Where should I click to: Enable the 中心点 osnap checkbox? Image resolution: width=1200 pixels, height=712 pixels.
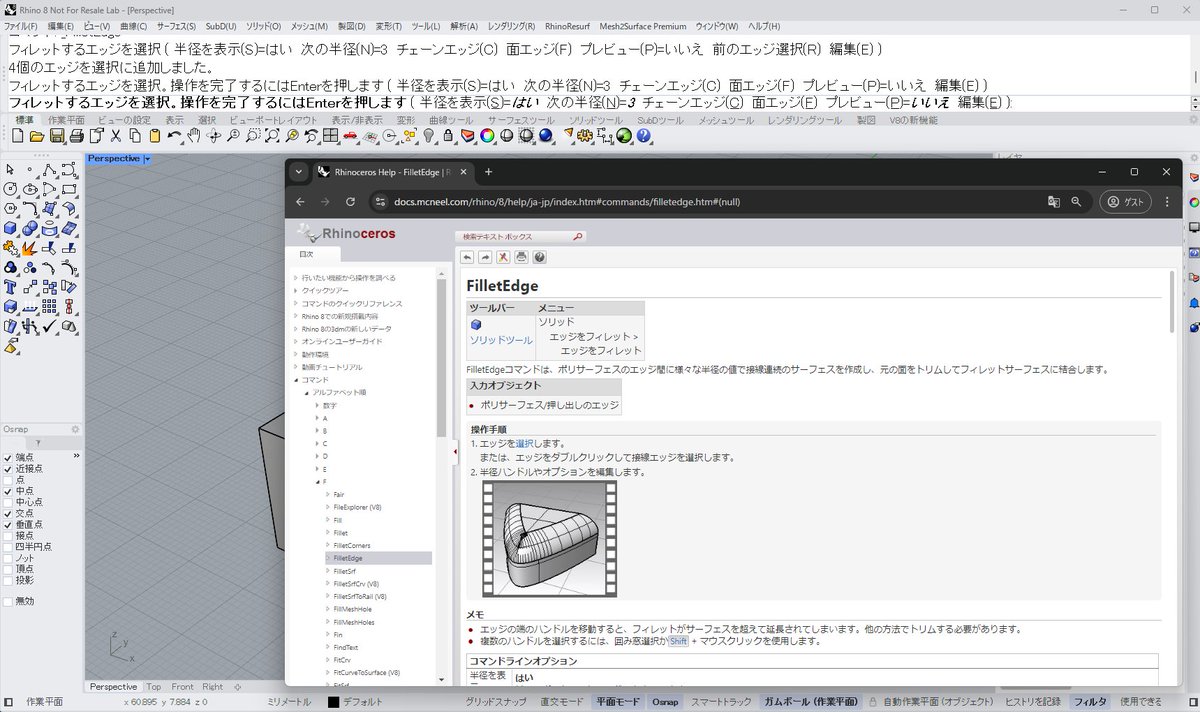point(8,502)
